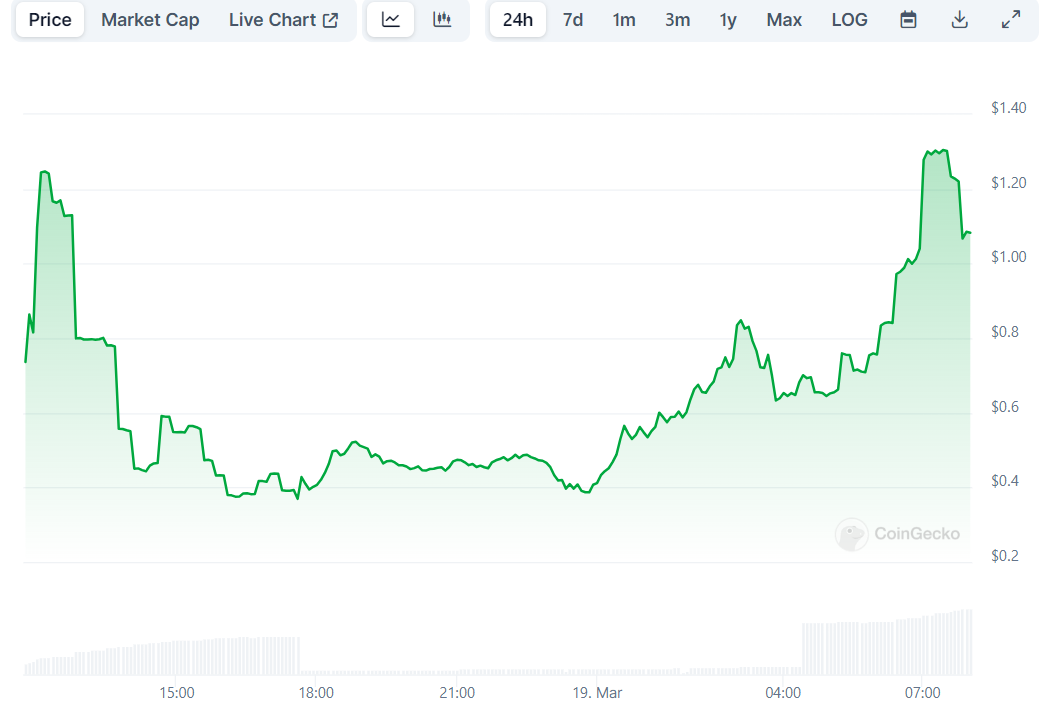
Task: Show the 3m time range
Action: 677,20
